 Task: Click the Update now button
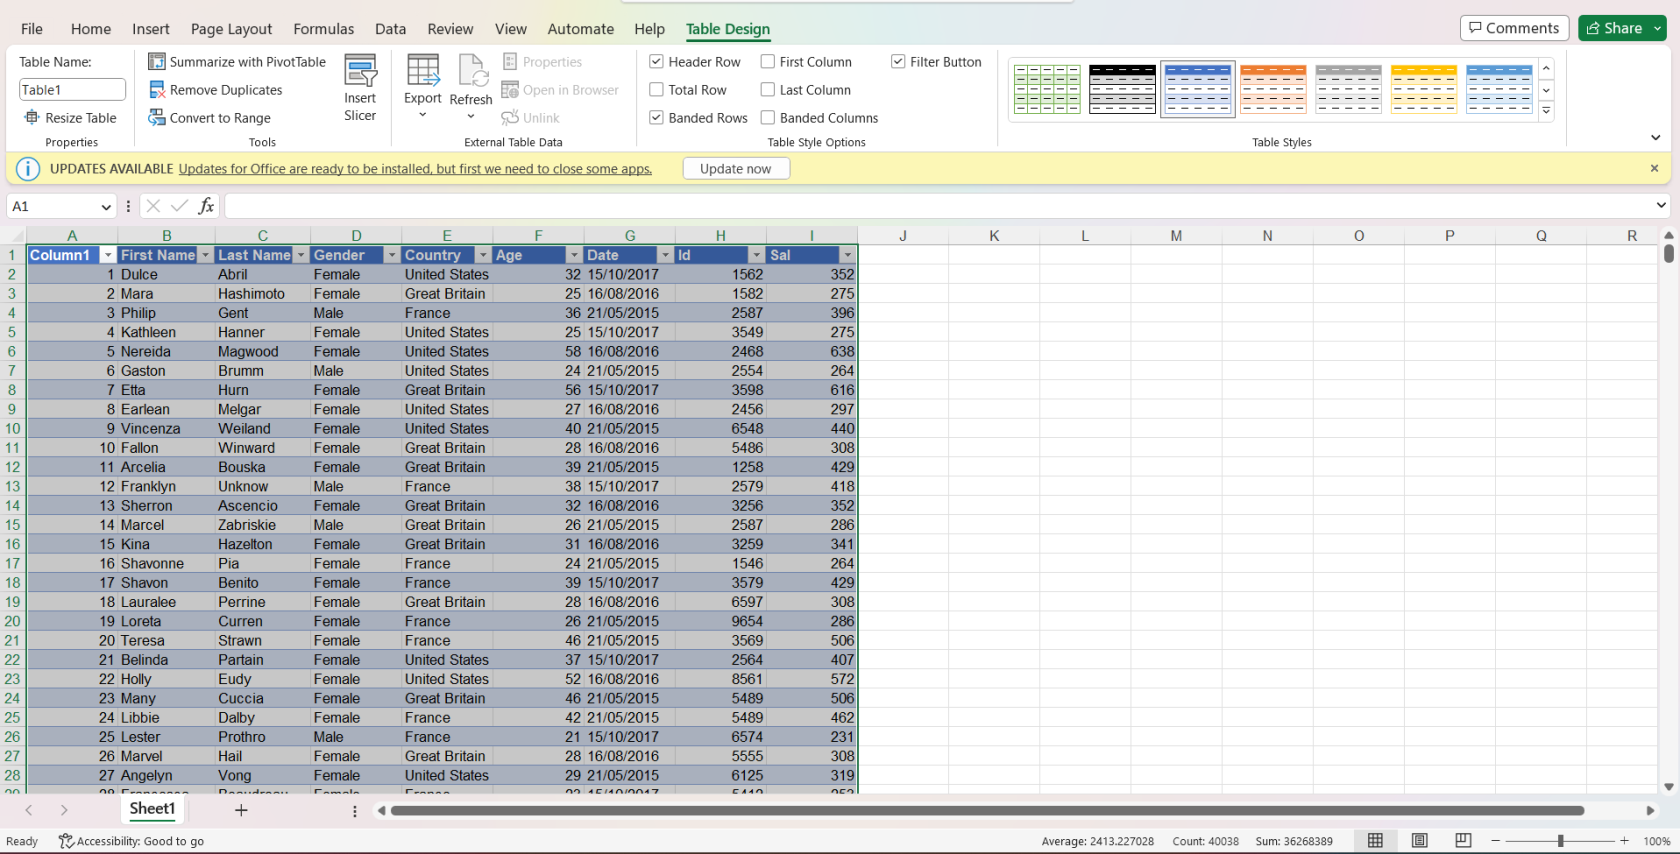(x=736, y=169)
